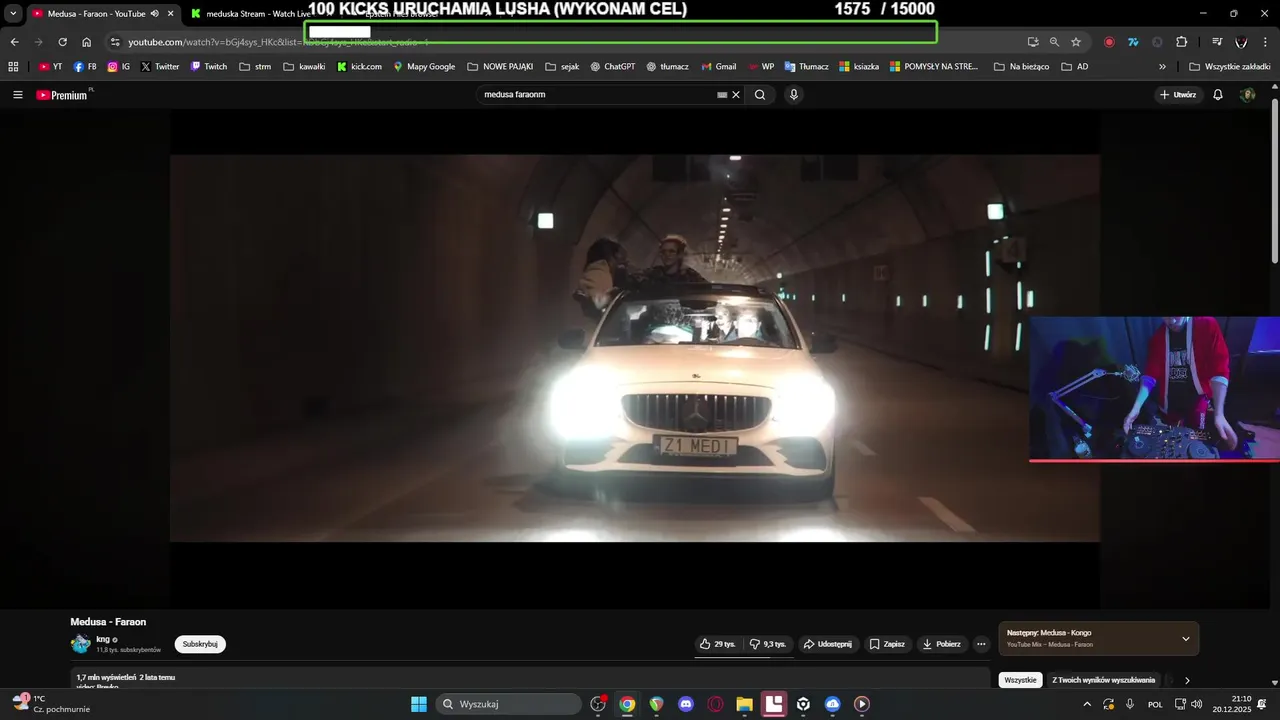Open the Twitter bookmark
1280x720 pixels.
pos(160,67)
